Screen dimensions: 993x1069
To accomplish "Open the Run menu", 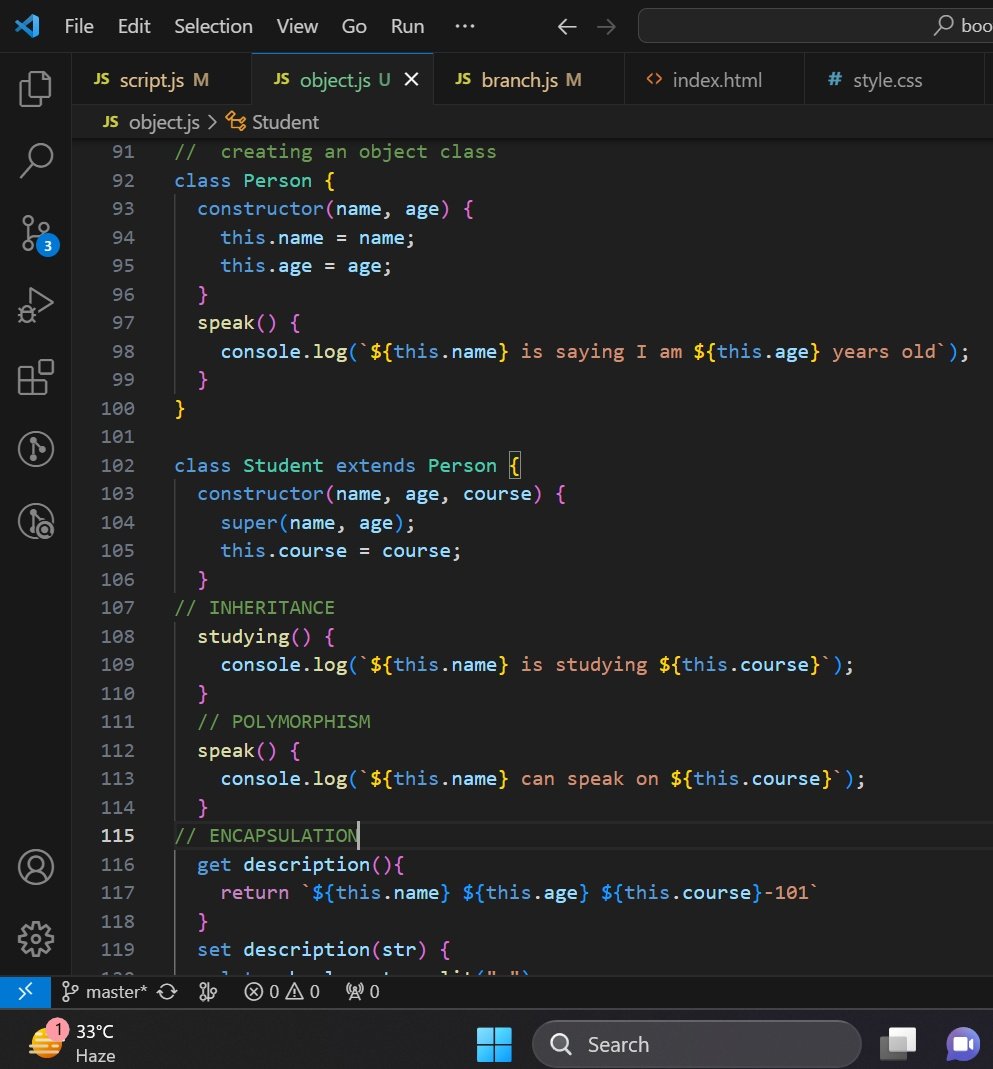I will [x=407, y=26].
